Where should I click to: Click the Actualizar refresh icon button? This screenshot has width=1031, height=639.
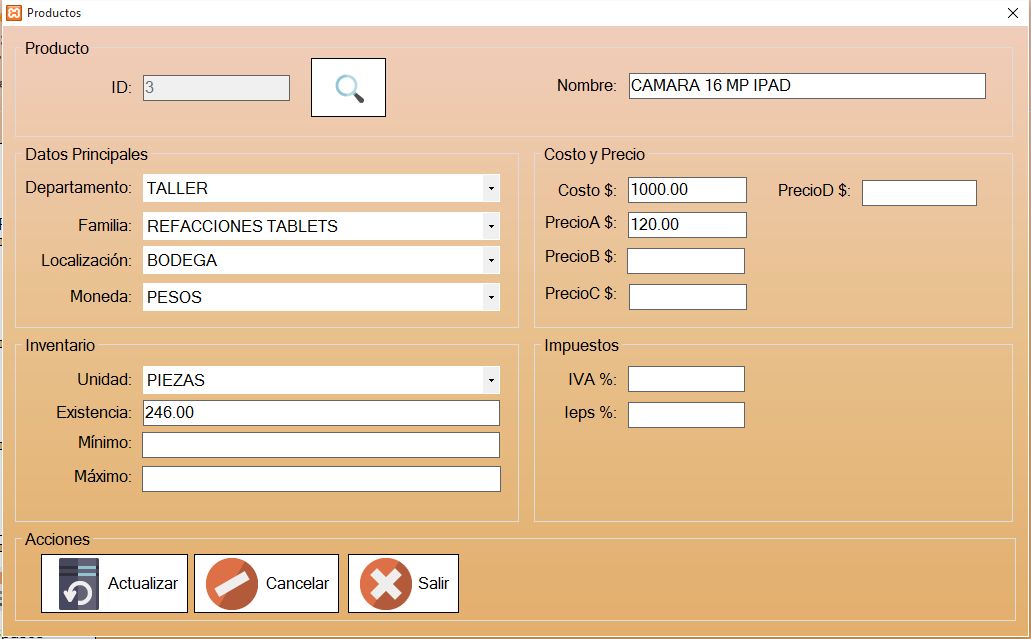[x=114, y=583]
